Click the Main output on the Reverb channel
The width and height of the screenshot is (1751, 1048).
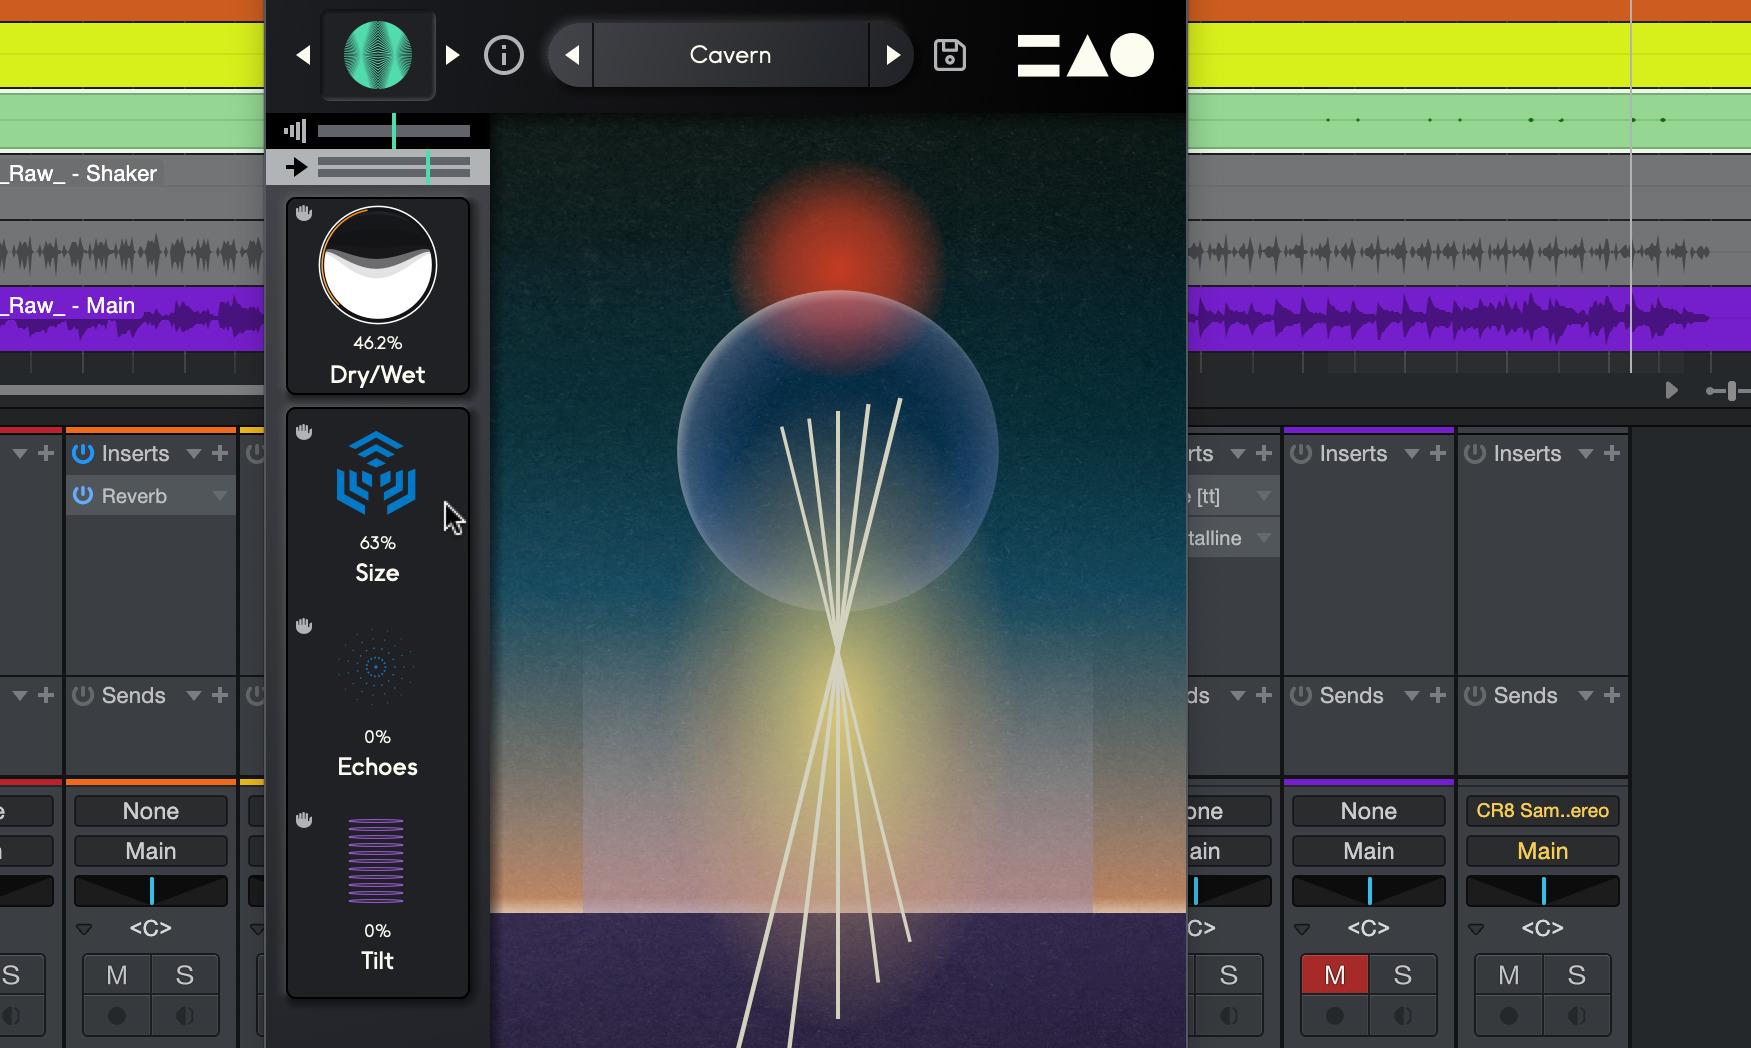tap(151, 851)
